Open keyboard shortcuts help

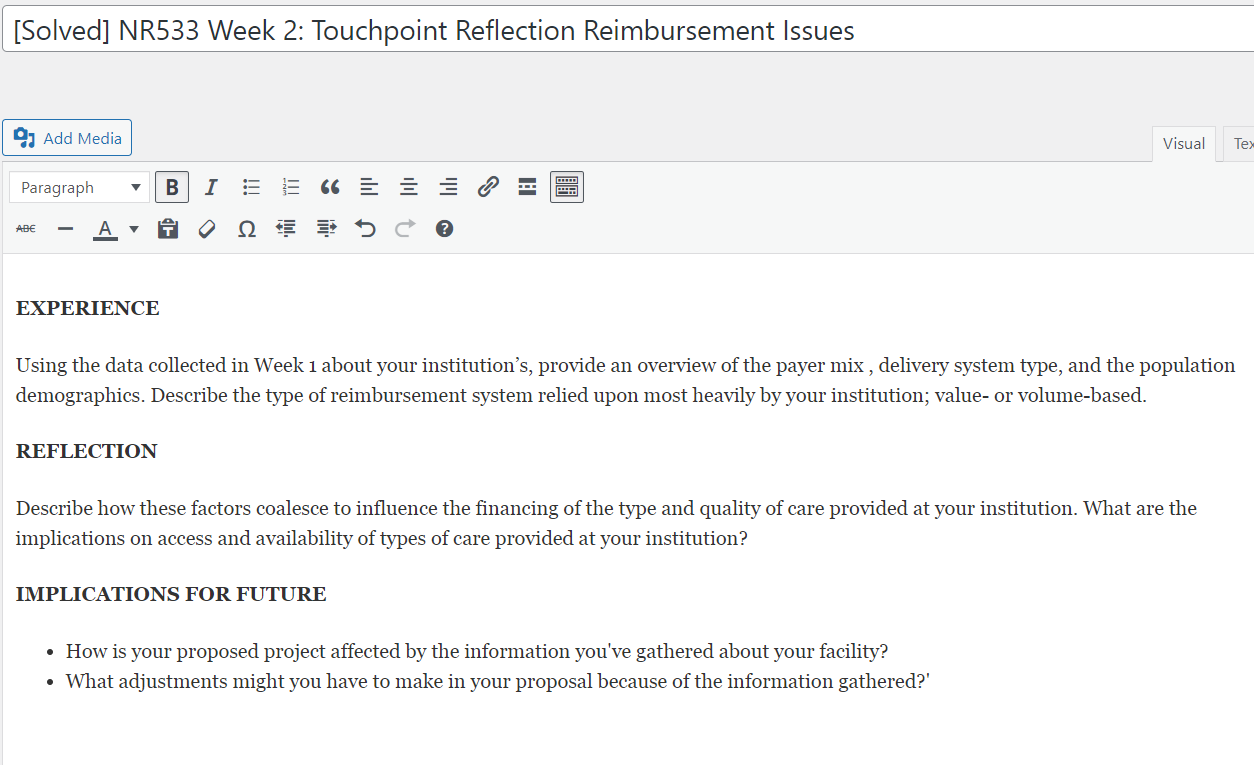tap(445, 229)
